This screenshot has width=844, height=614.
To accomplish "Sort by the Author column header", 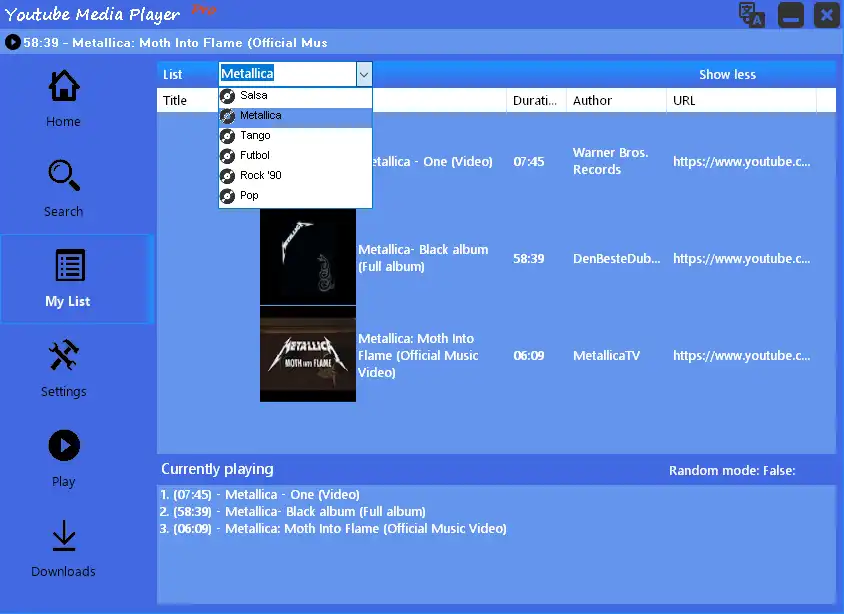I will [616, 101].
